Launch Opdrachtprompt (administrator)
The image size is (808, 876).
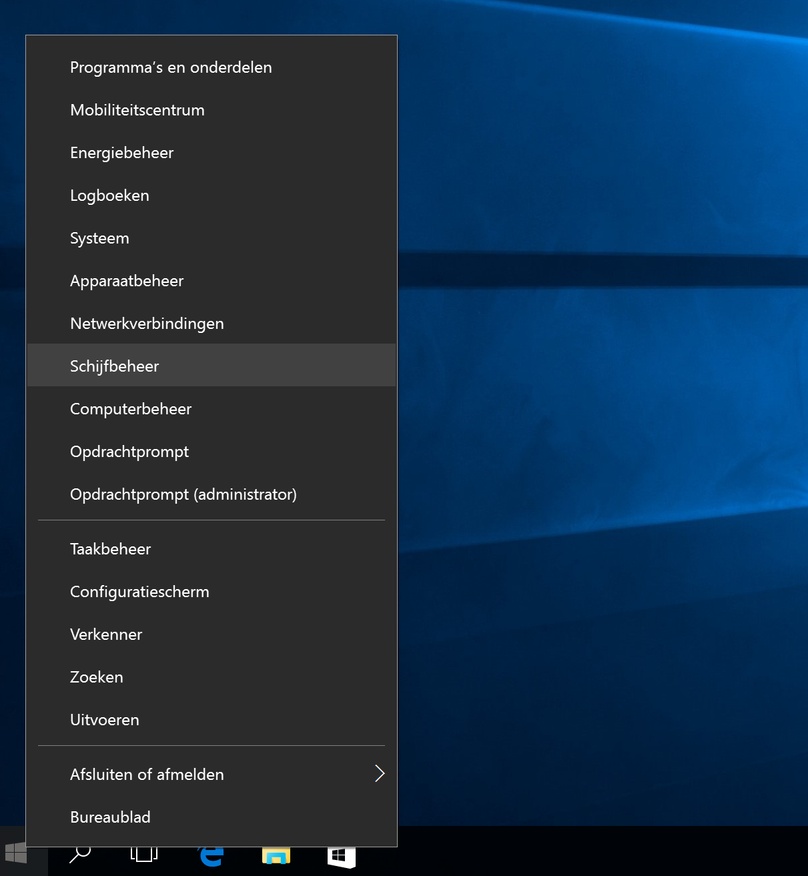(x=212, y=494)
